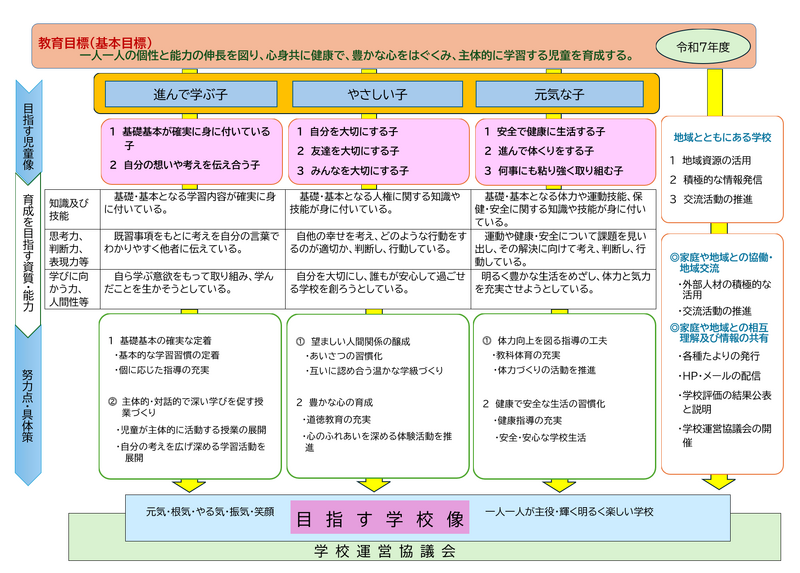Click the 令和7年度 oval label
This screenshot has height=573, width=800.
pos(708,47)
